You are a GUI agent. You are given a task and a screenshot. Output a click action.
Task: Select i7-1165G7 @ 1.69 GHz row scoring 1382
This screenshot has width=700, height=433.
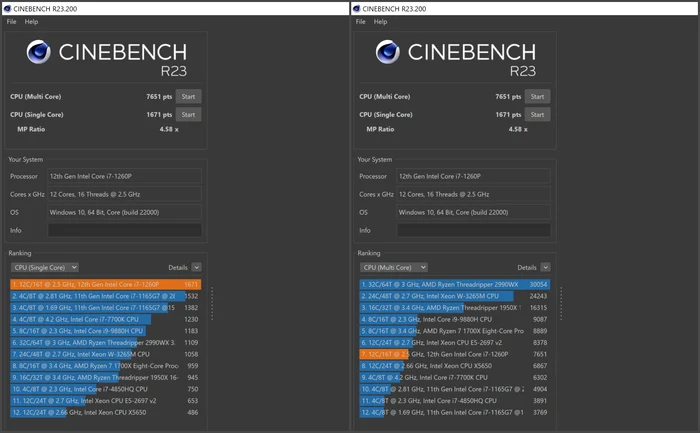tap(105, 308)
